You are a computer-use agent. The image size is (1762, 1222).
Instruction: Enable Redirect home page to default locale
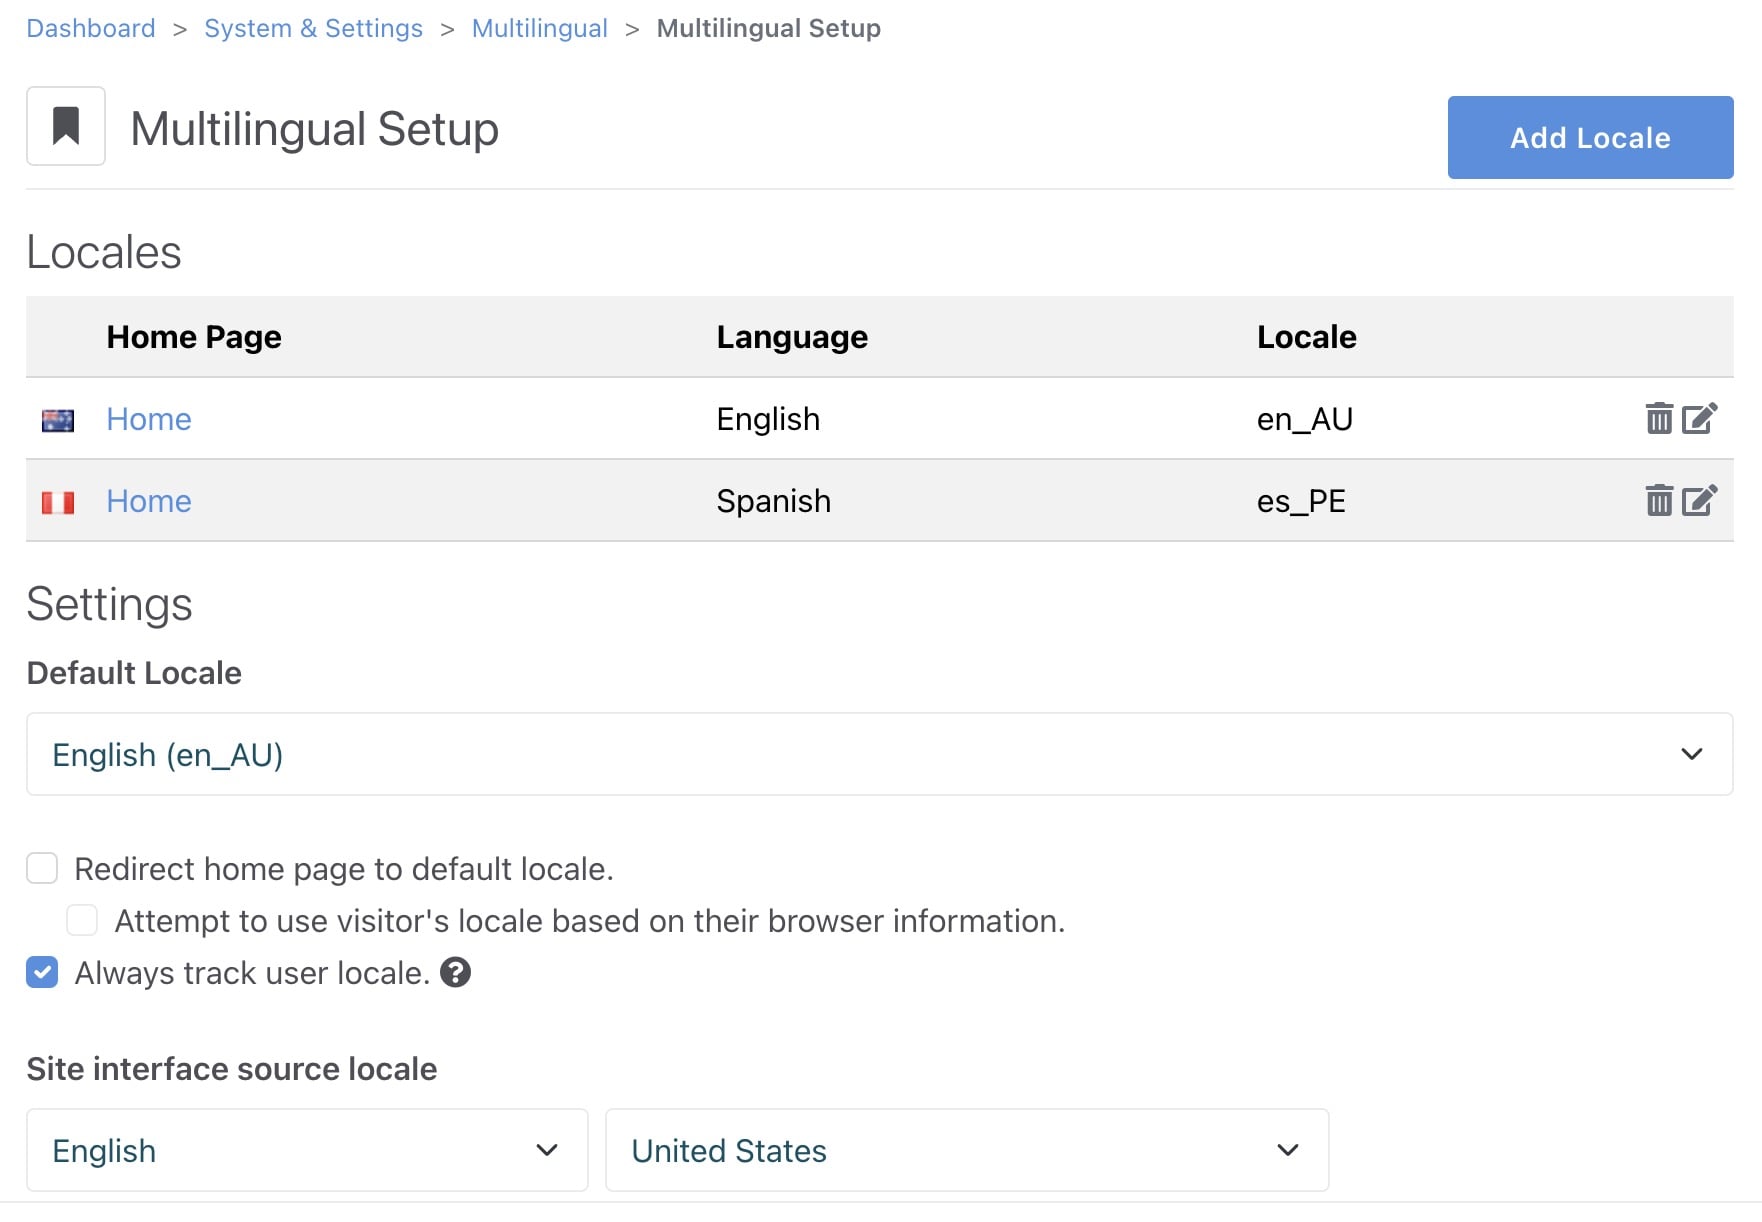(x=42, y=868)
